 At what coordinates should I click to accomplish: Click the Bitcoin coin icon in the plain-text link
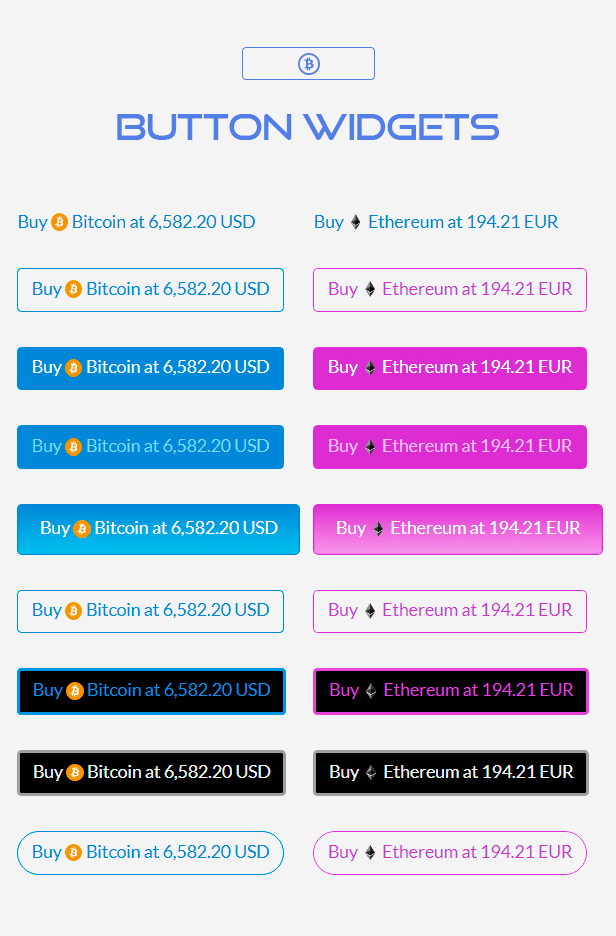(x=60, y=222)
